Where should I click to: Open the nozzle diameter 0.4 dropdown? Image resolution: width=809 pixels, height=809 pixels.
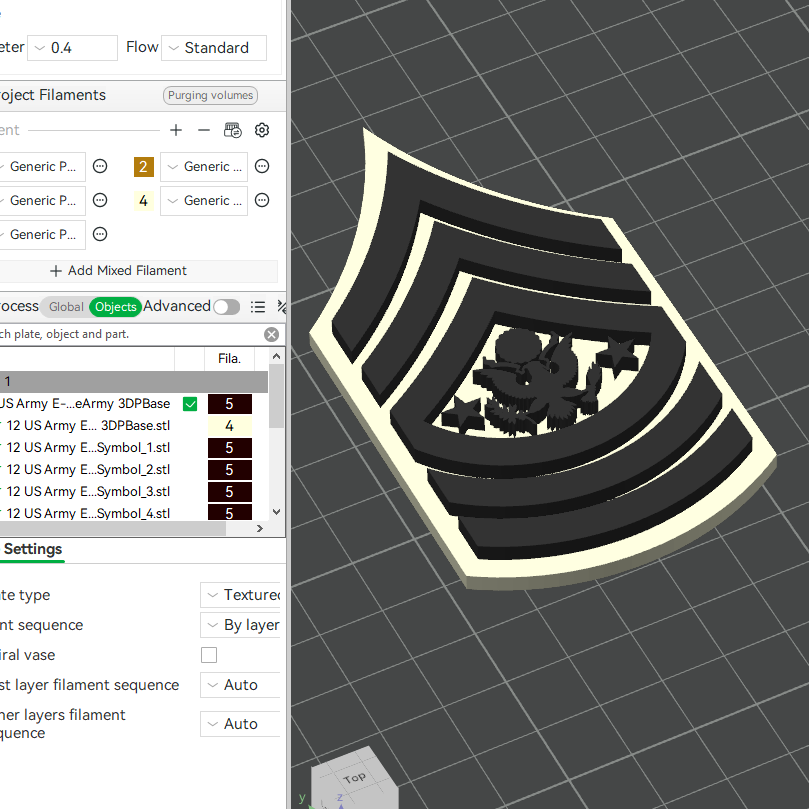[x=72, y=48]
